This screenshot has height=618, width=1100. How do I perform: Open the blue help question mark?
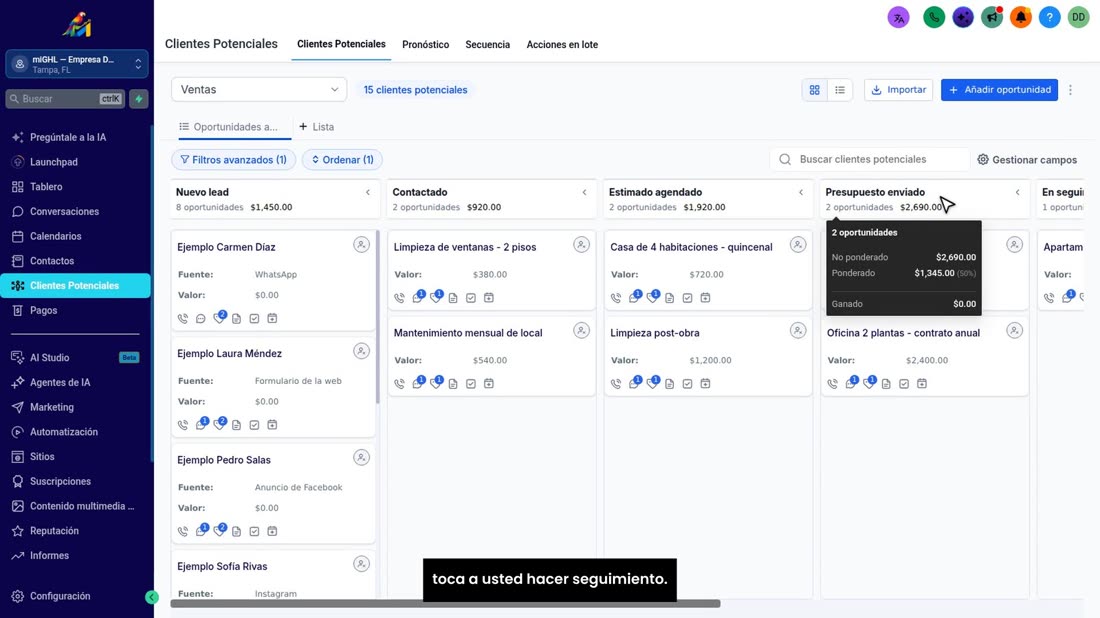pos(1049,18)
